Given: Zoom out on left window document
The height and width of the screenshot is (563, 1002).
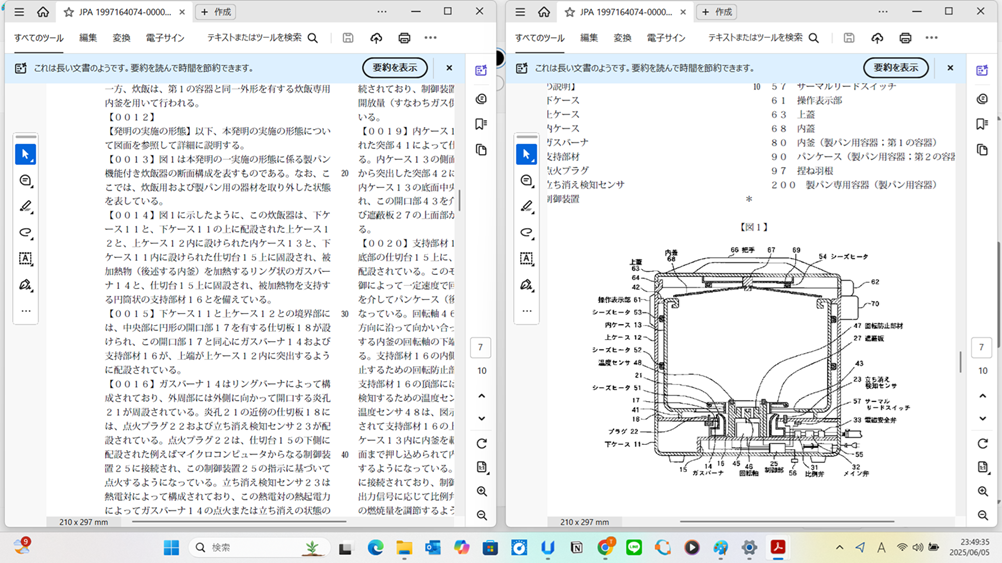Looking at the screenshot, I should point(482,515).
